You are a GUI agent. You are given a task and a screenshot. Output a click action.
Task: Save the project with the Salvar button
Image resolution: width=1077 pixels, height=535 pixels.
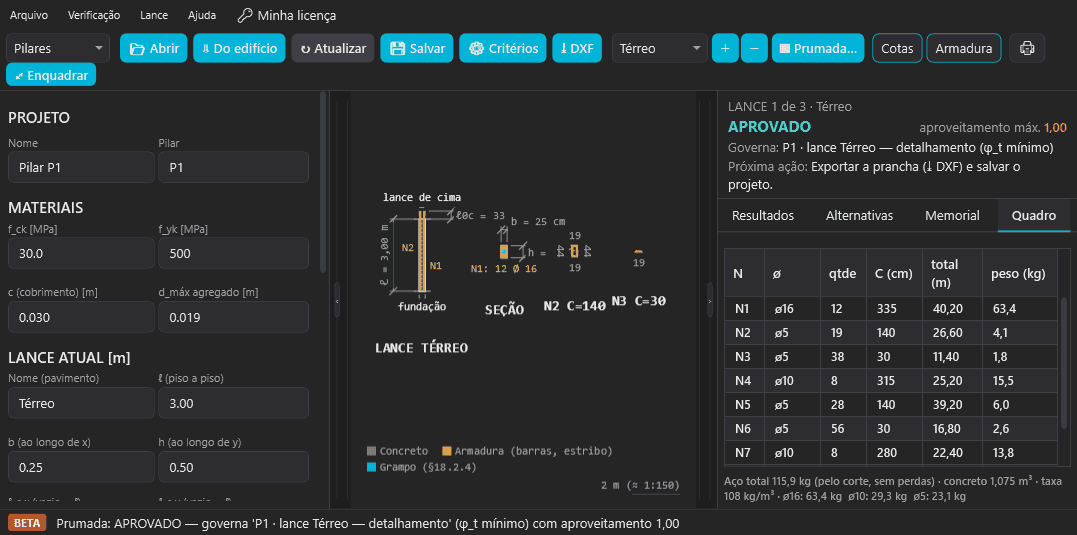click(417, 49)
